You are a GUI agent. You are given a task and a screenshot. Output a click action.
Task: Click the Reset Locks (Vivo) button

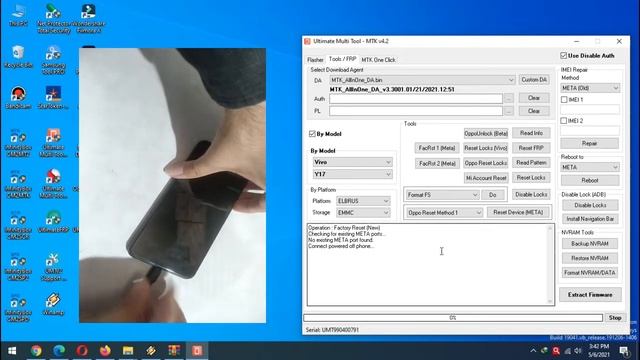(486, 148)
